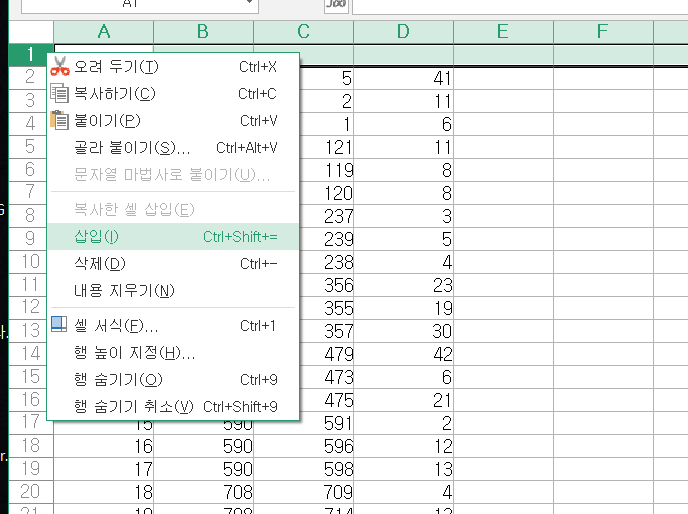Click cell with value 19 in column D

pos(403,308)
